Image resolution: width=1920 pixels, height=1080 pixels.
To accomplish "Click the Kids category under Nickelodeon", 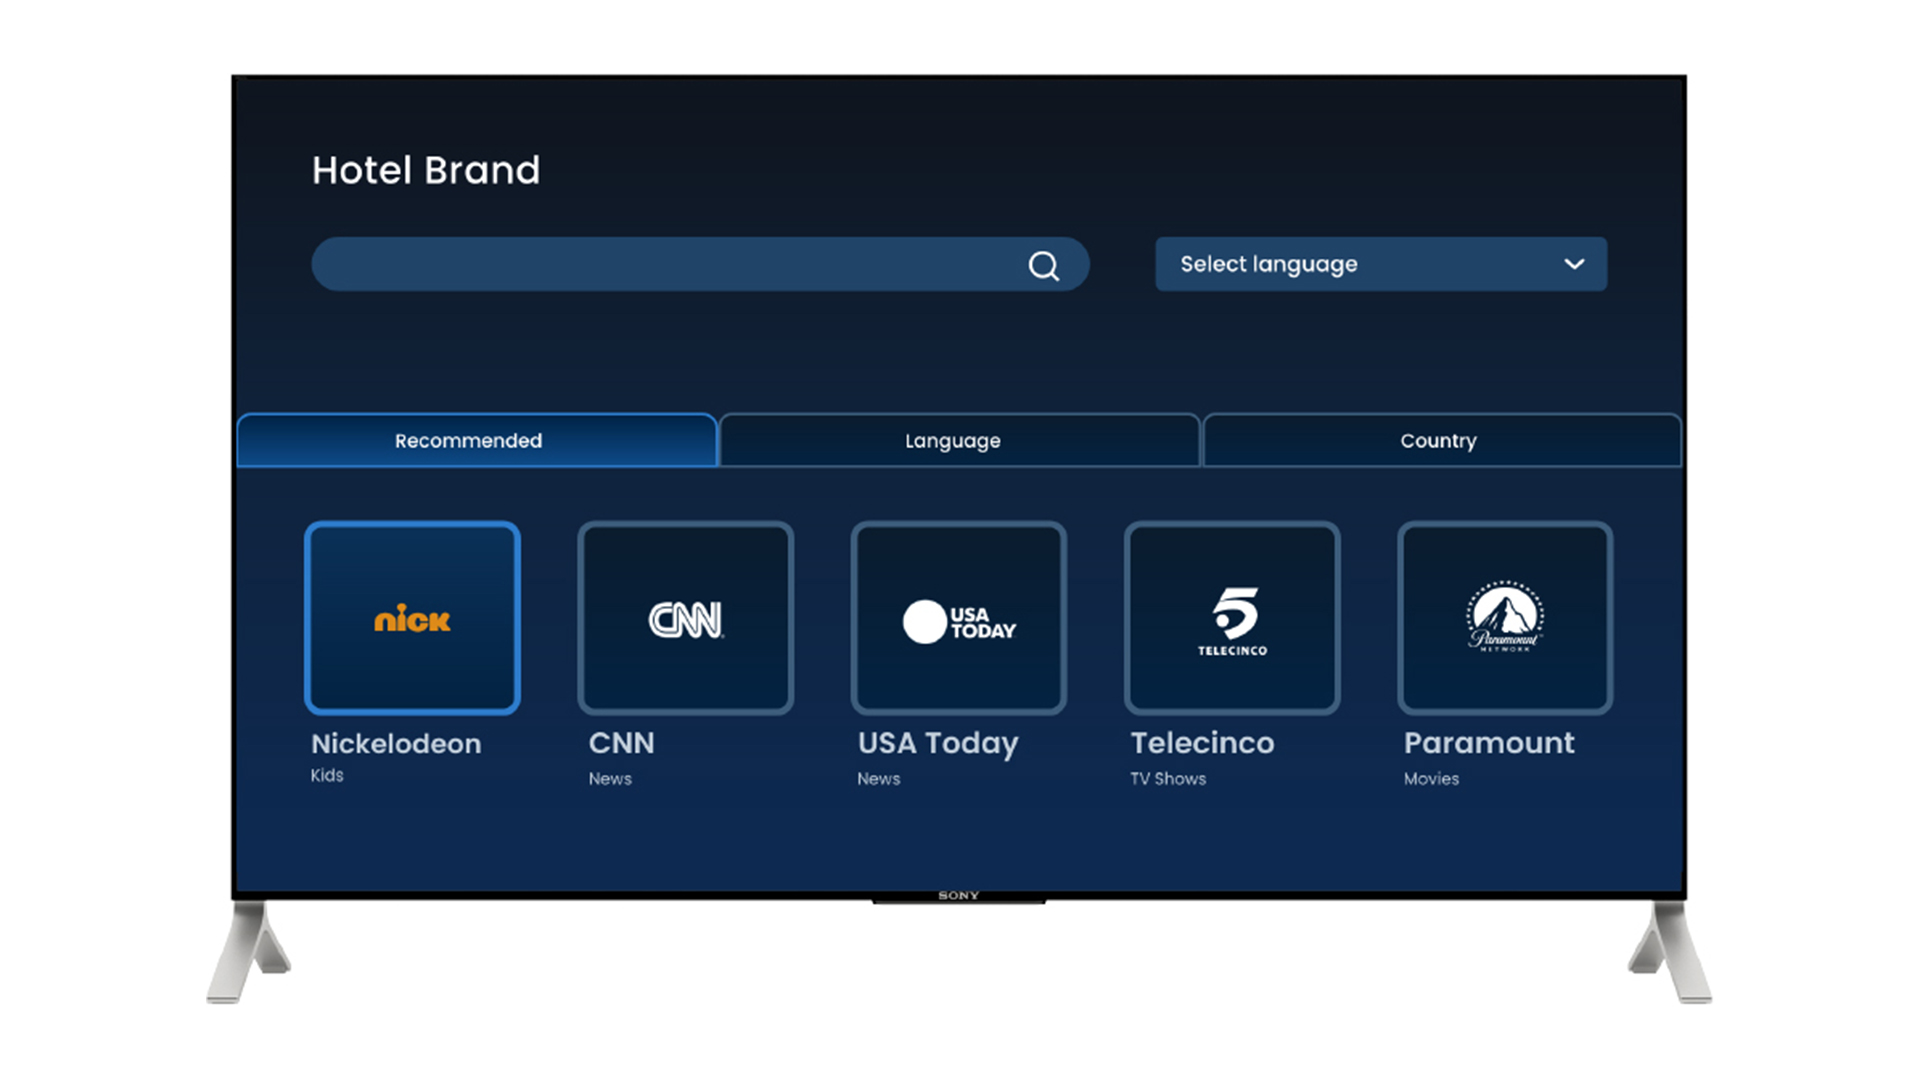I will coord(327,775).
